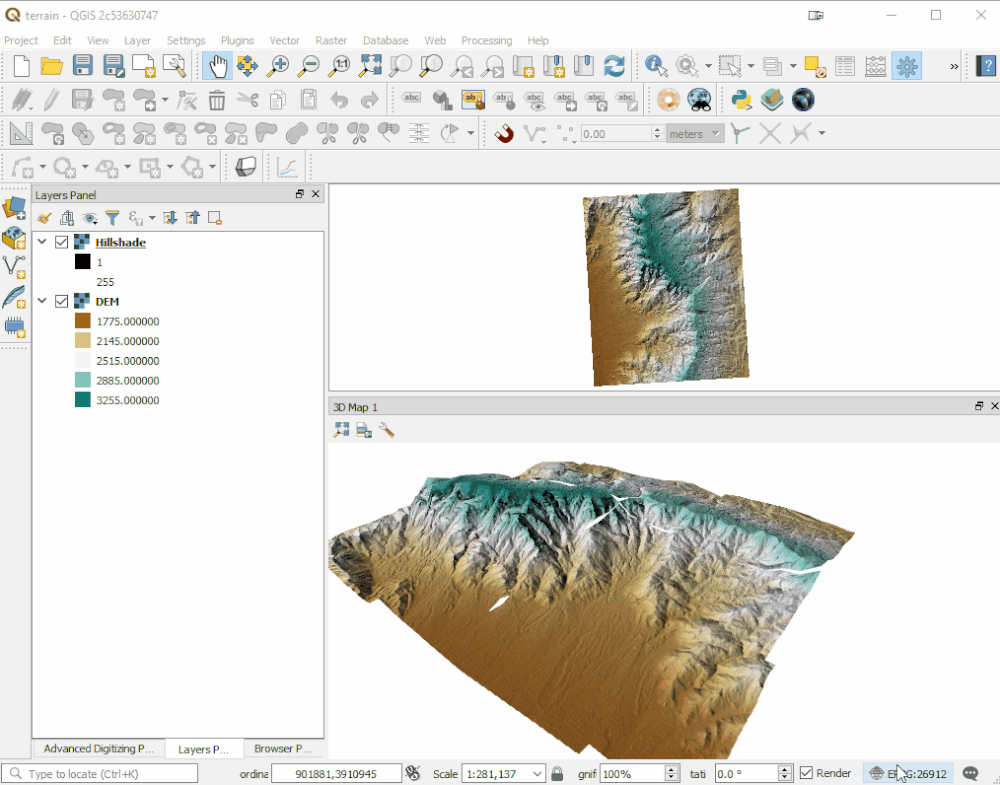Click the black Hillshade value 1 swatch
The width and height of the screenshot is (1000, 785).
[82, 261]
